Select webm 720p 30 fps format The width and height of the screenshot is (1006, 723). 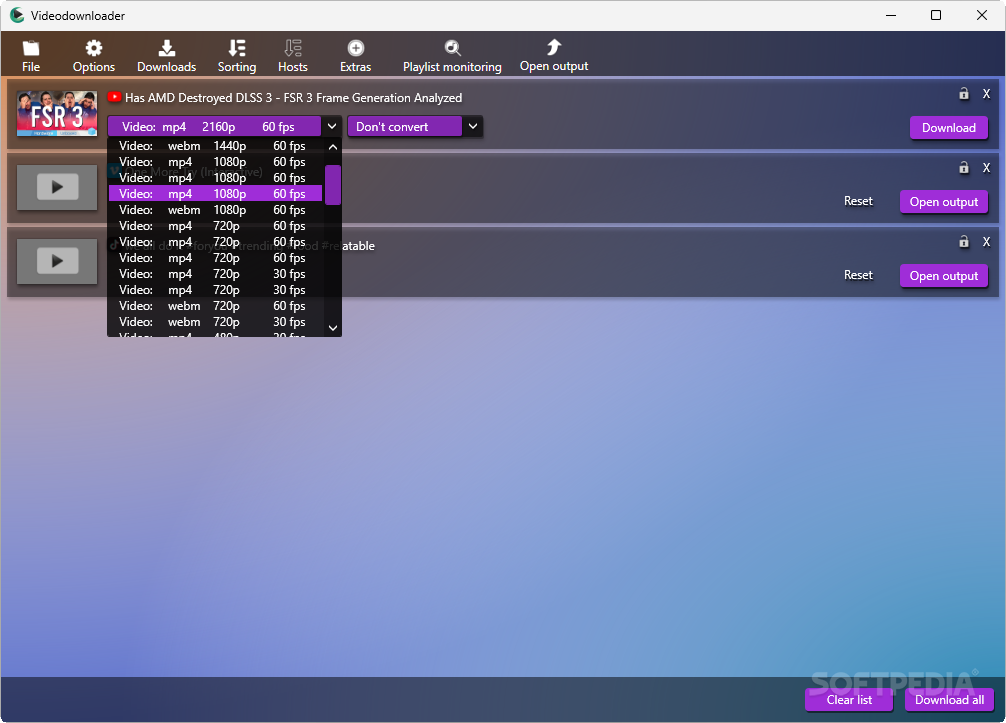216,322
